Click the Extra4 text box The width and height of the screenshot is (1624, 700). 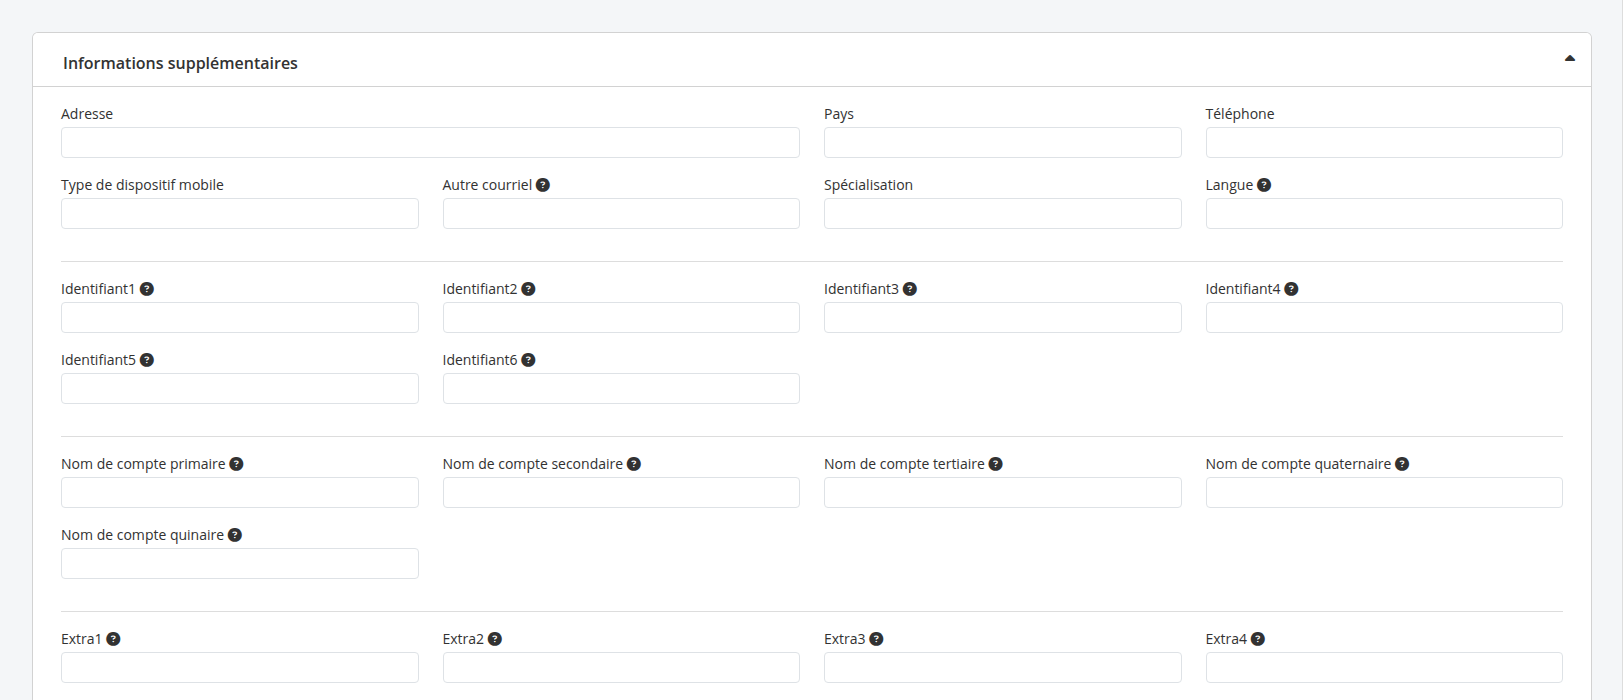[1384, 668]
